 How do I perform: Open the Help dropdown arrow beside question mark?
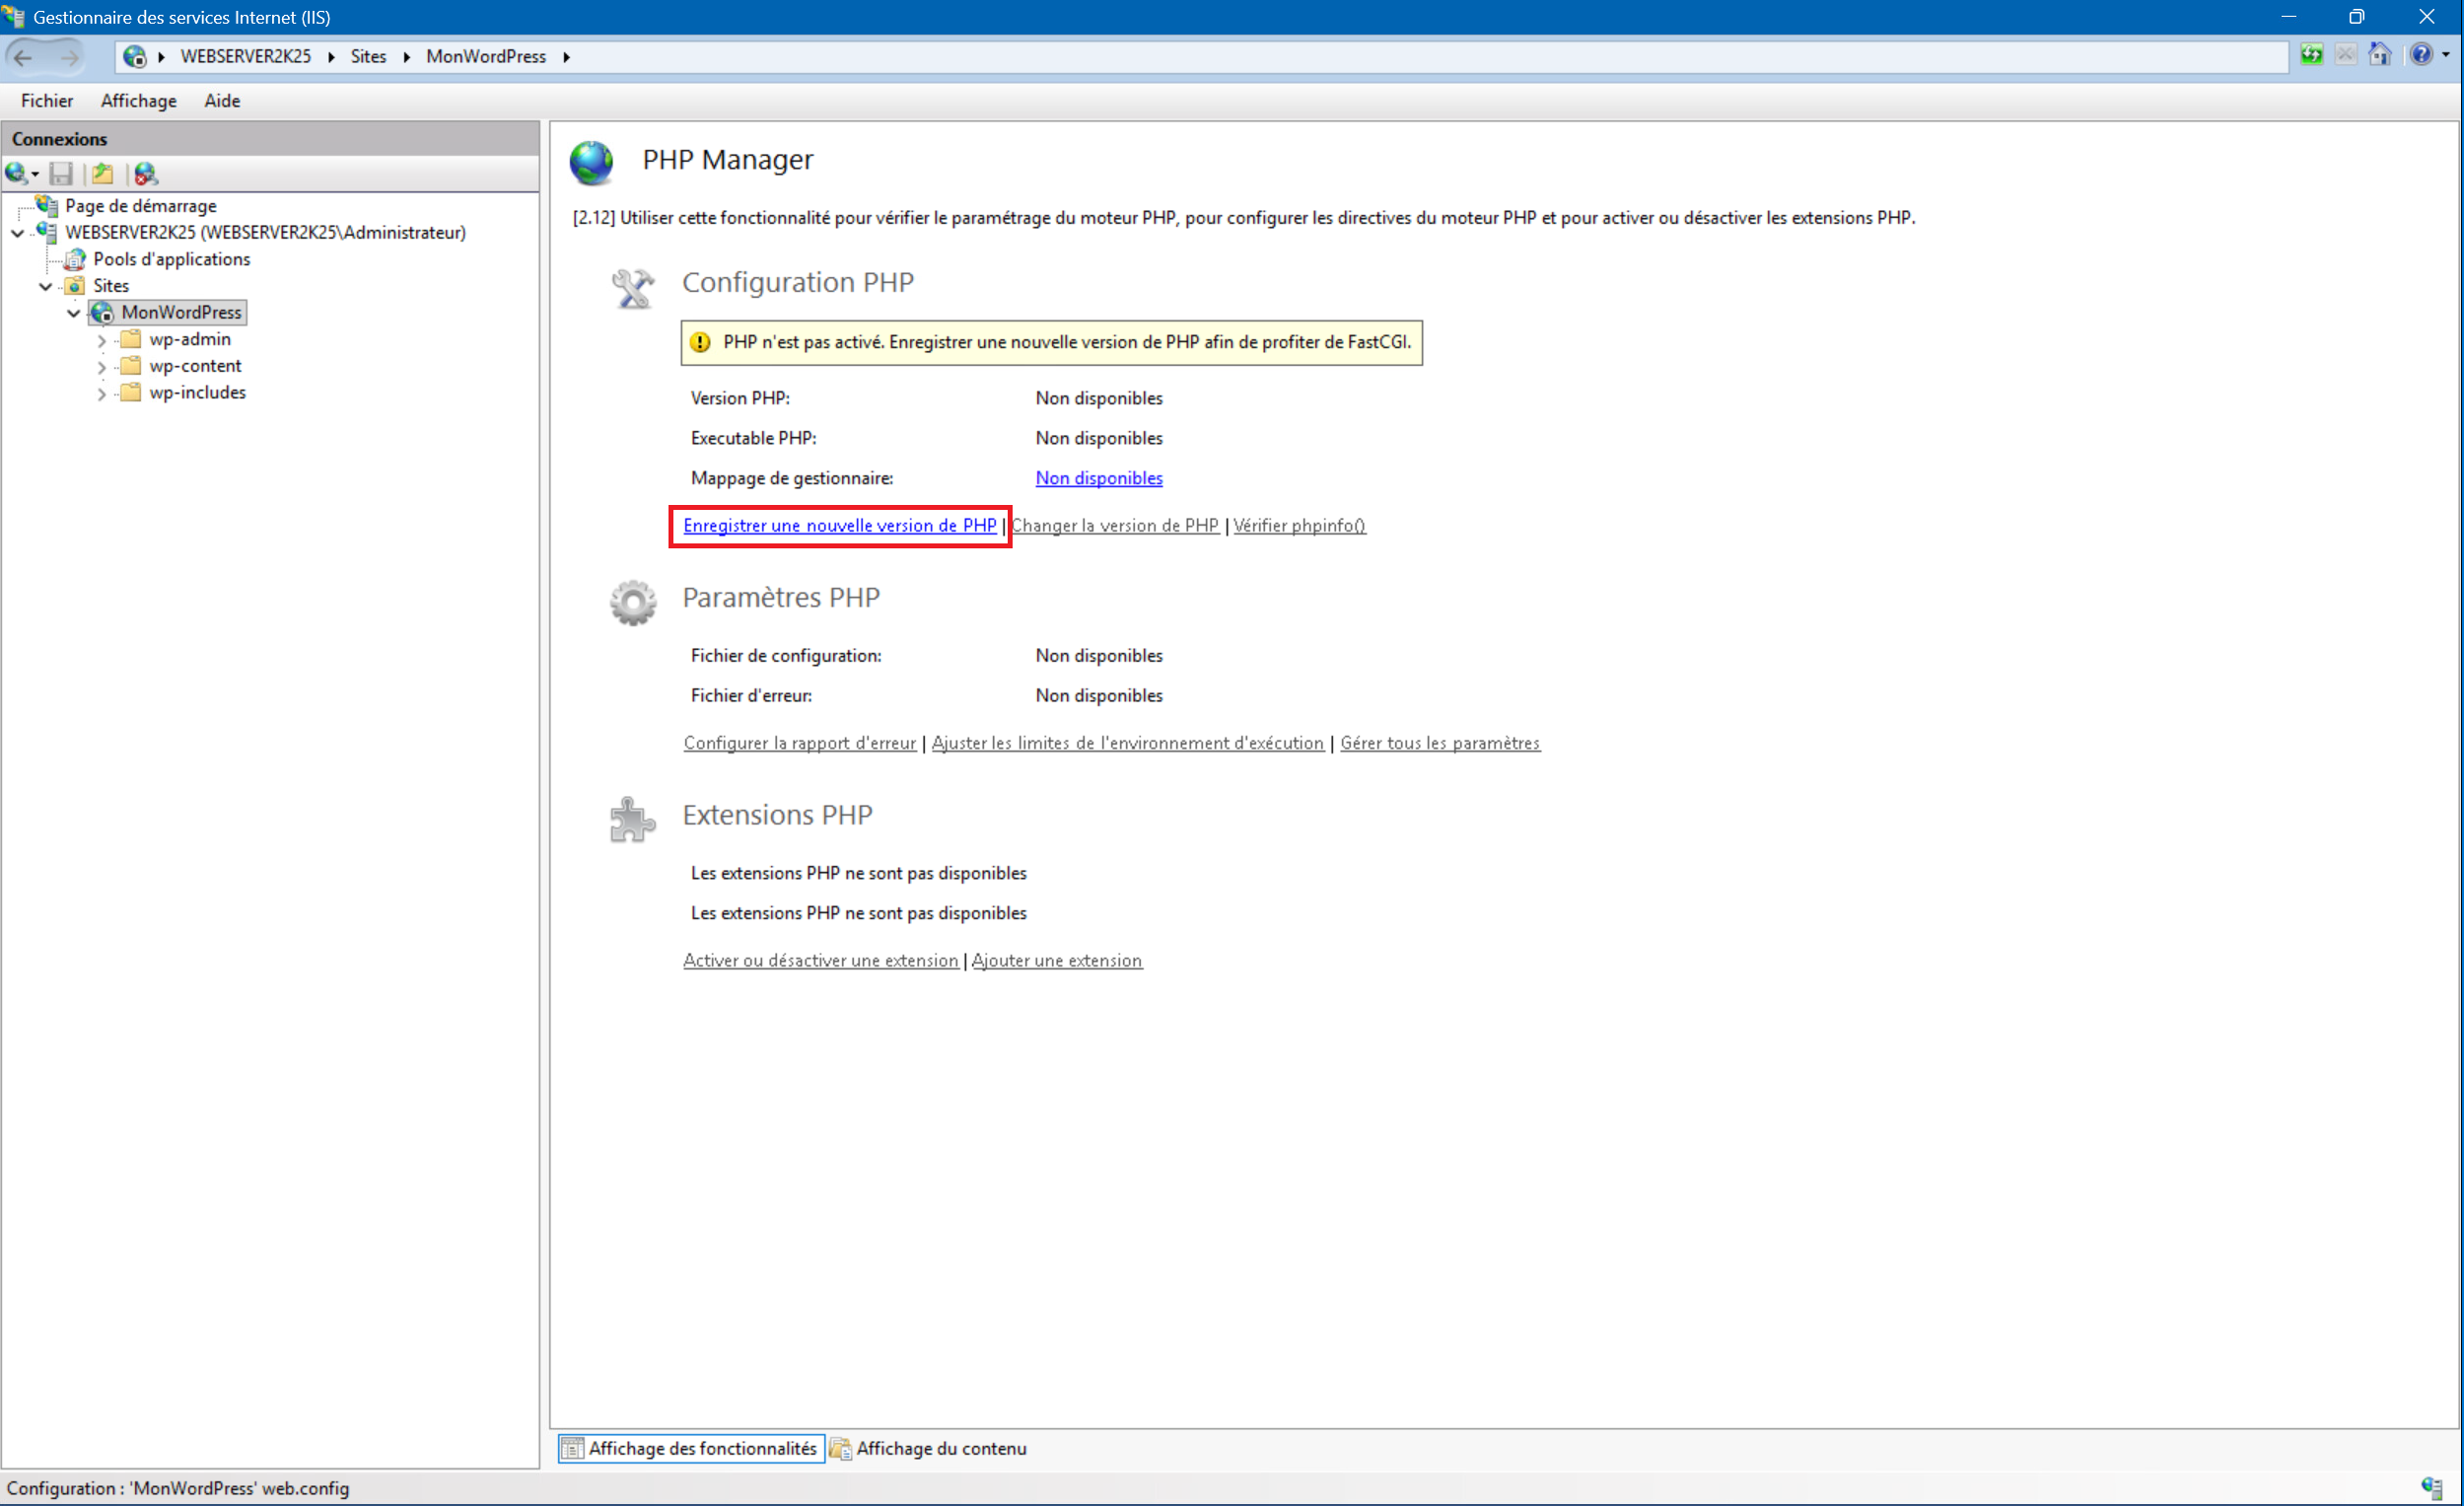click(x=2445, y=55)
